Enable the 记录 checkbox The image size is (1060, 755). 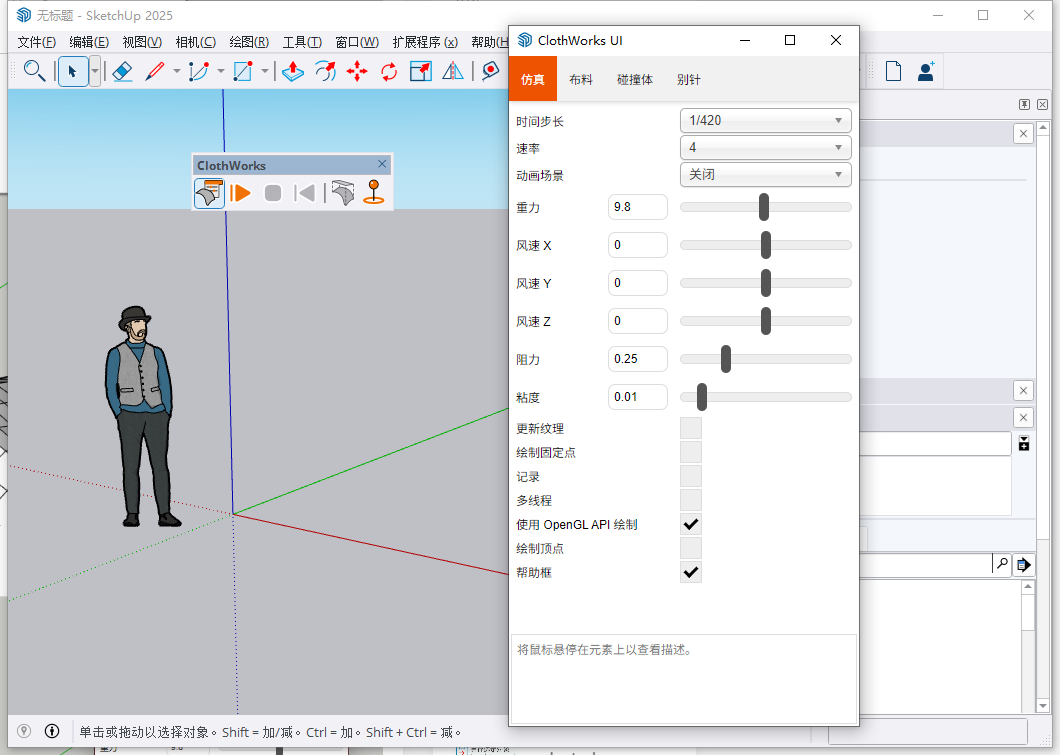click(691, 476)
